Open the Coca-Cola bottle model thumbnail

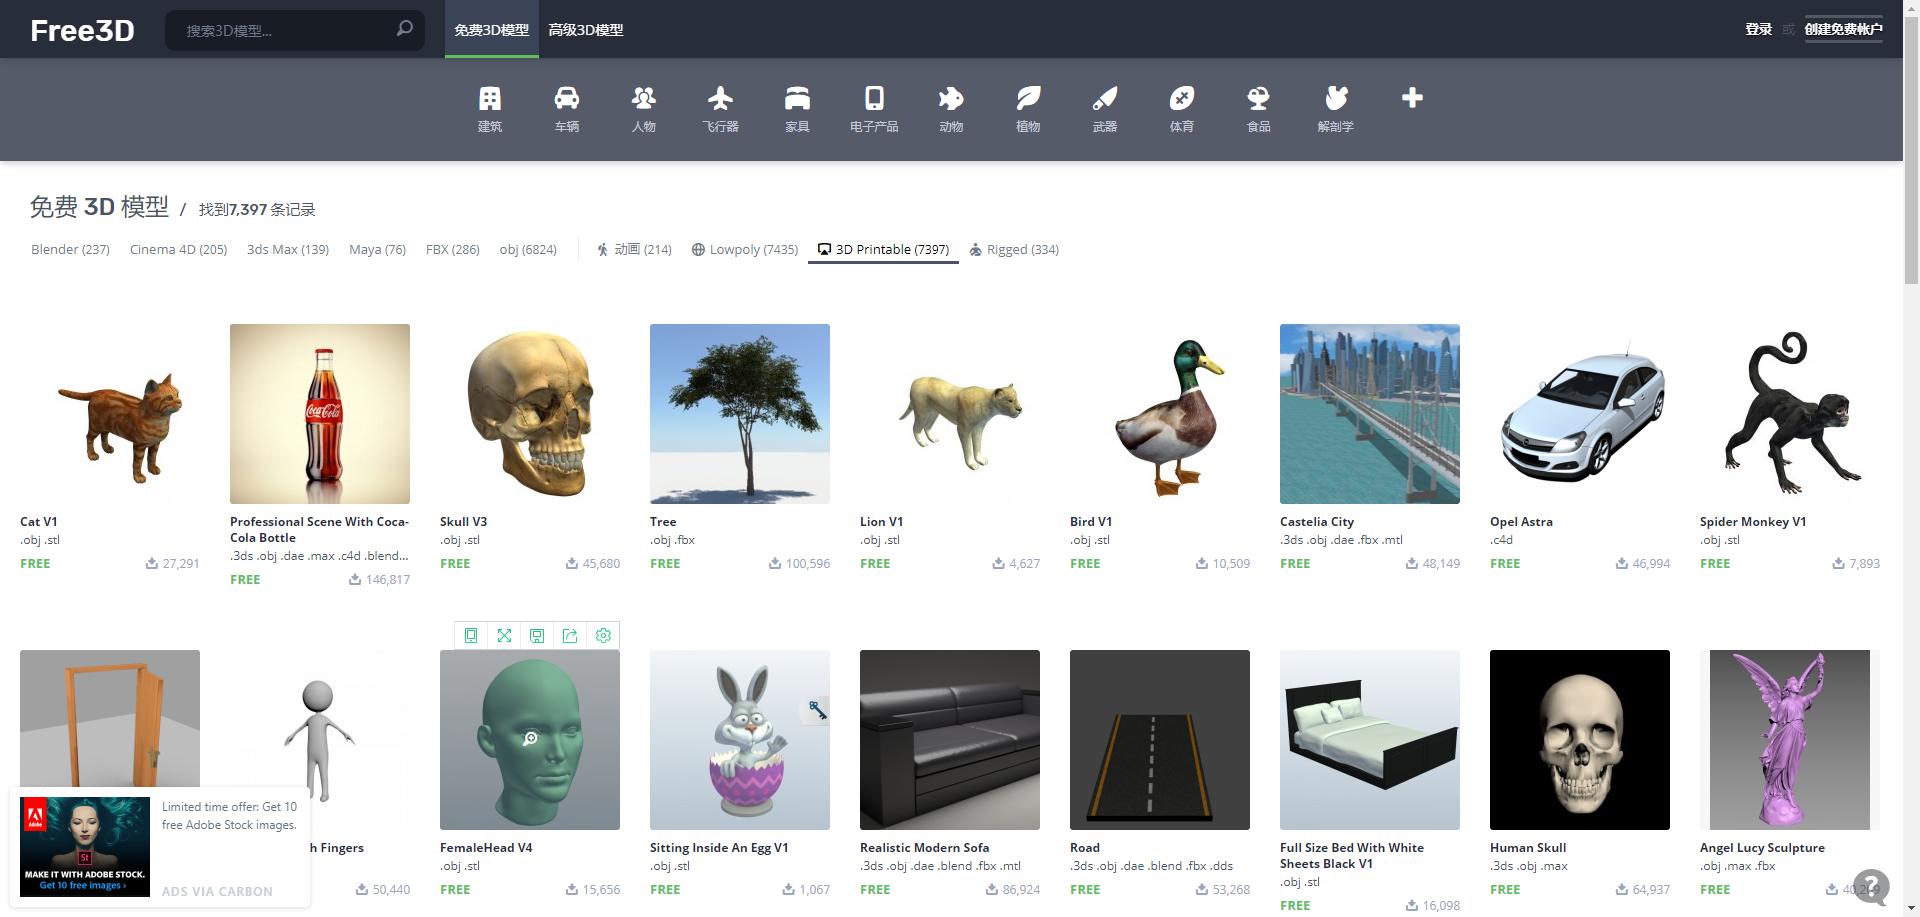point(320,413)
